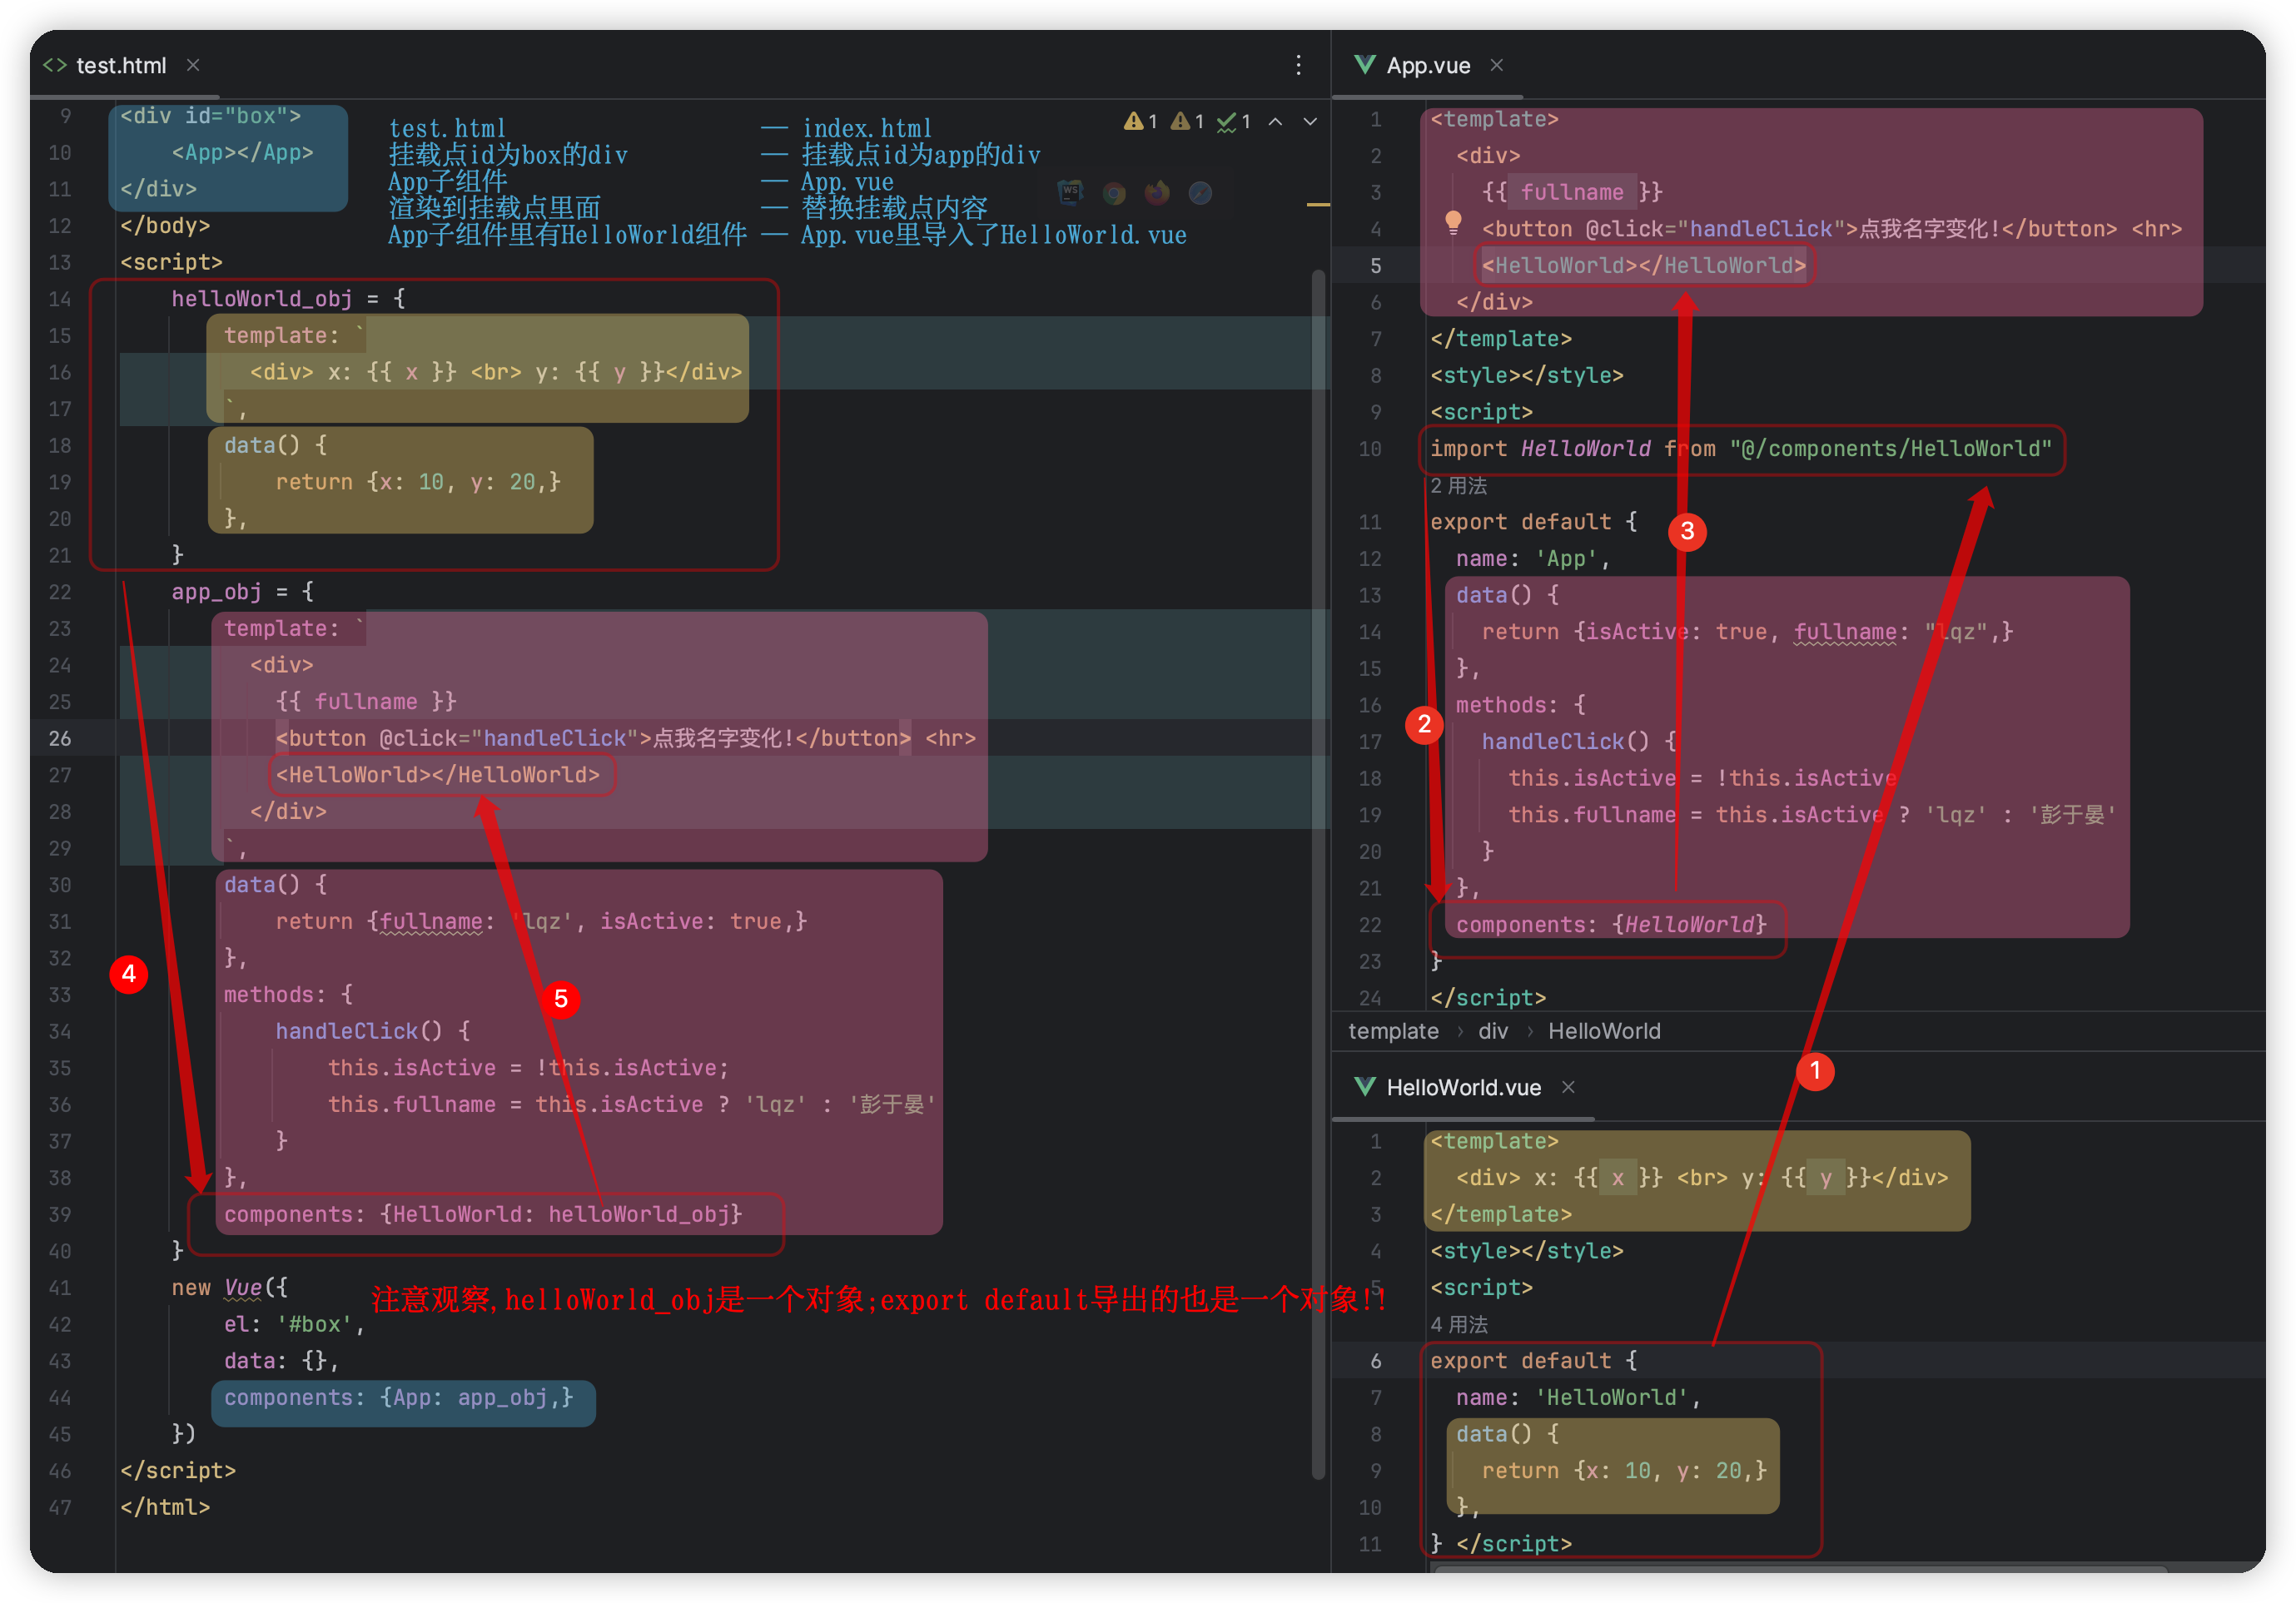Open the editor tab options menu
Screen dimensions: 2296x1603
[1298, 65]
